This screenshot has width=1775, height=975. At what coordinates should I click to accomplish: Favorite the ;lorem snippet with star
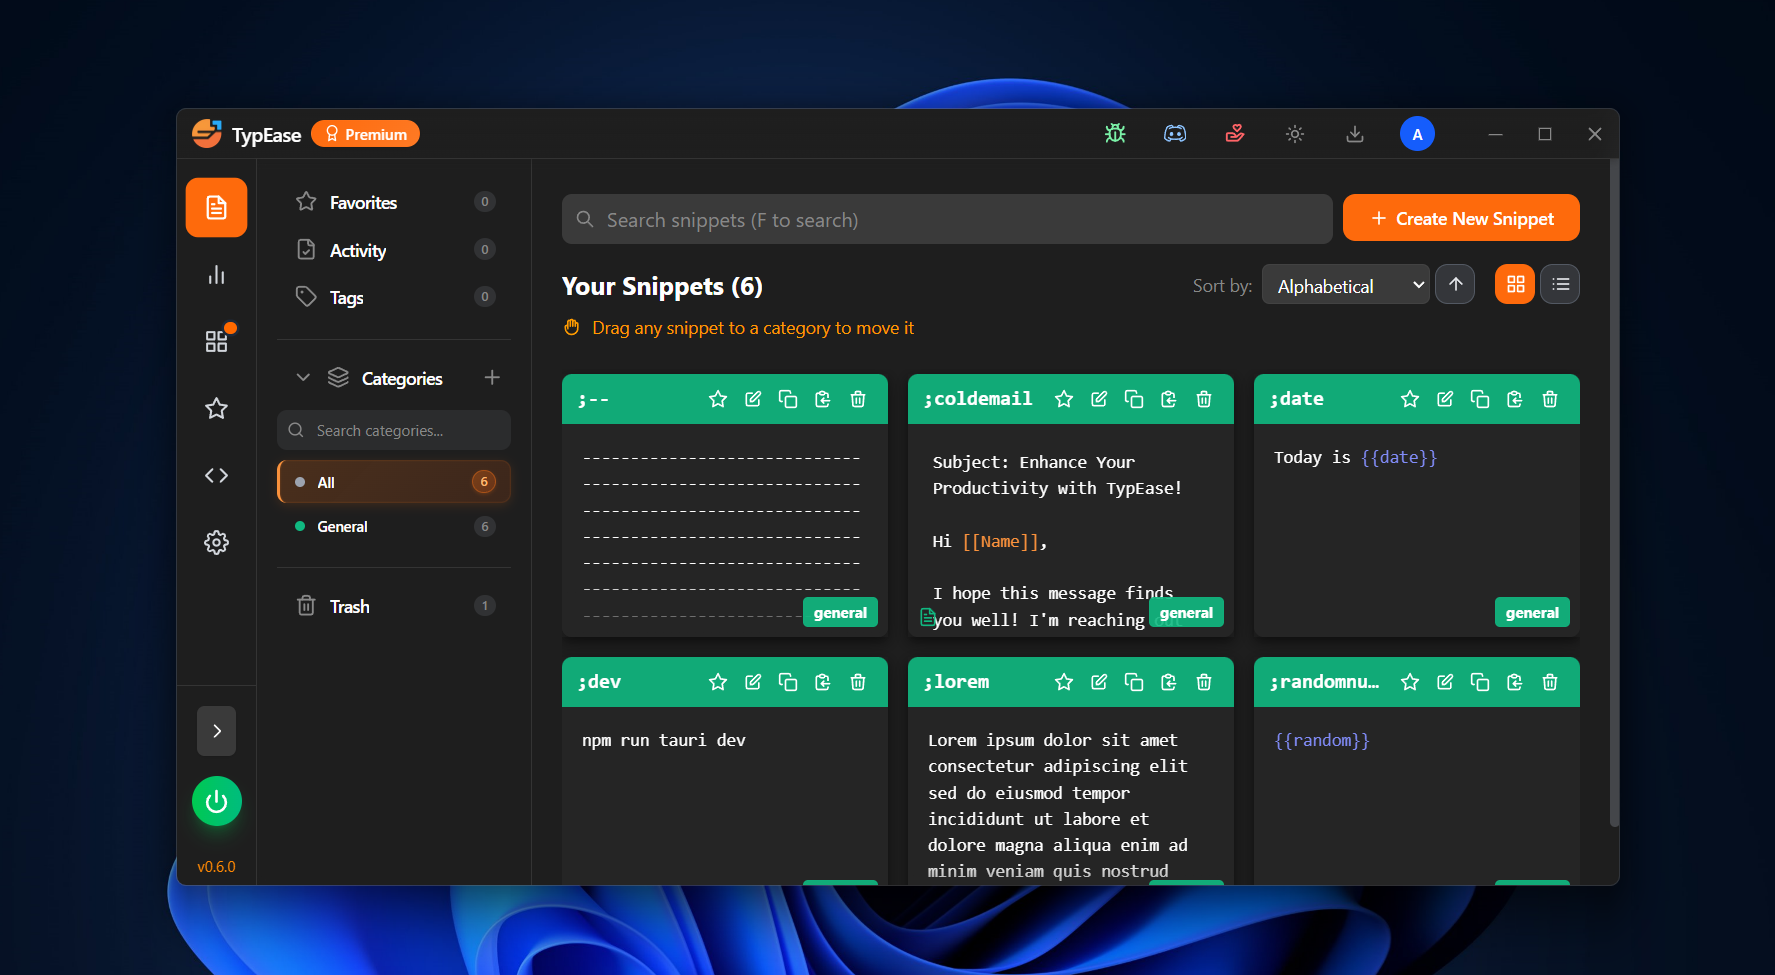(1064, 682)
